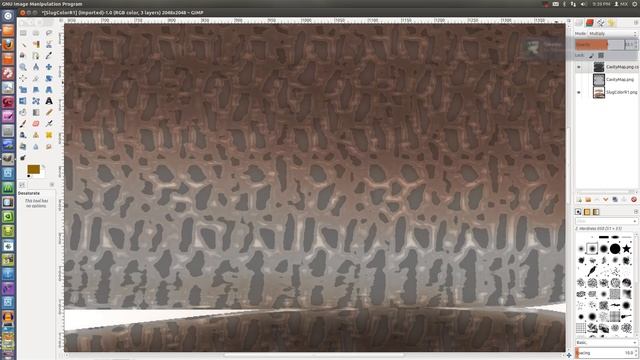Select the Ellipse Select tool
Image resolution: width=640 pixels, height=360 pixels.
click(36, 33)
